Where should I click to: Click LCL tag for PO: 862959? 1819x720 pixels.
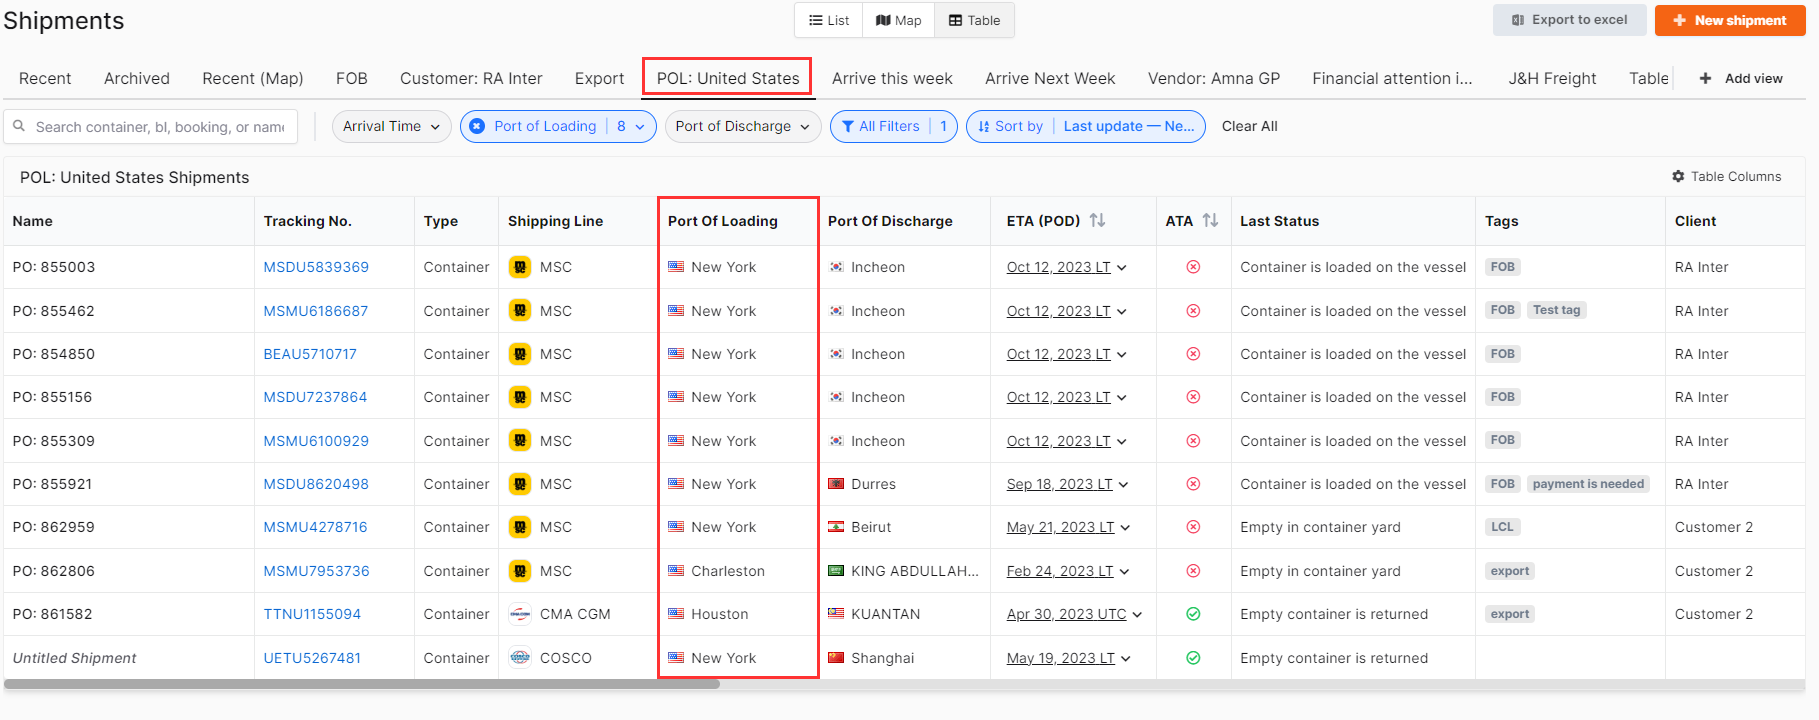(x=1502, y=527)
